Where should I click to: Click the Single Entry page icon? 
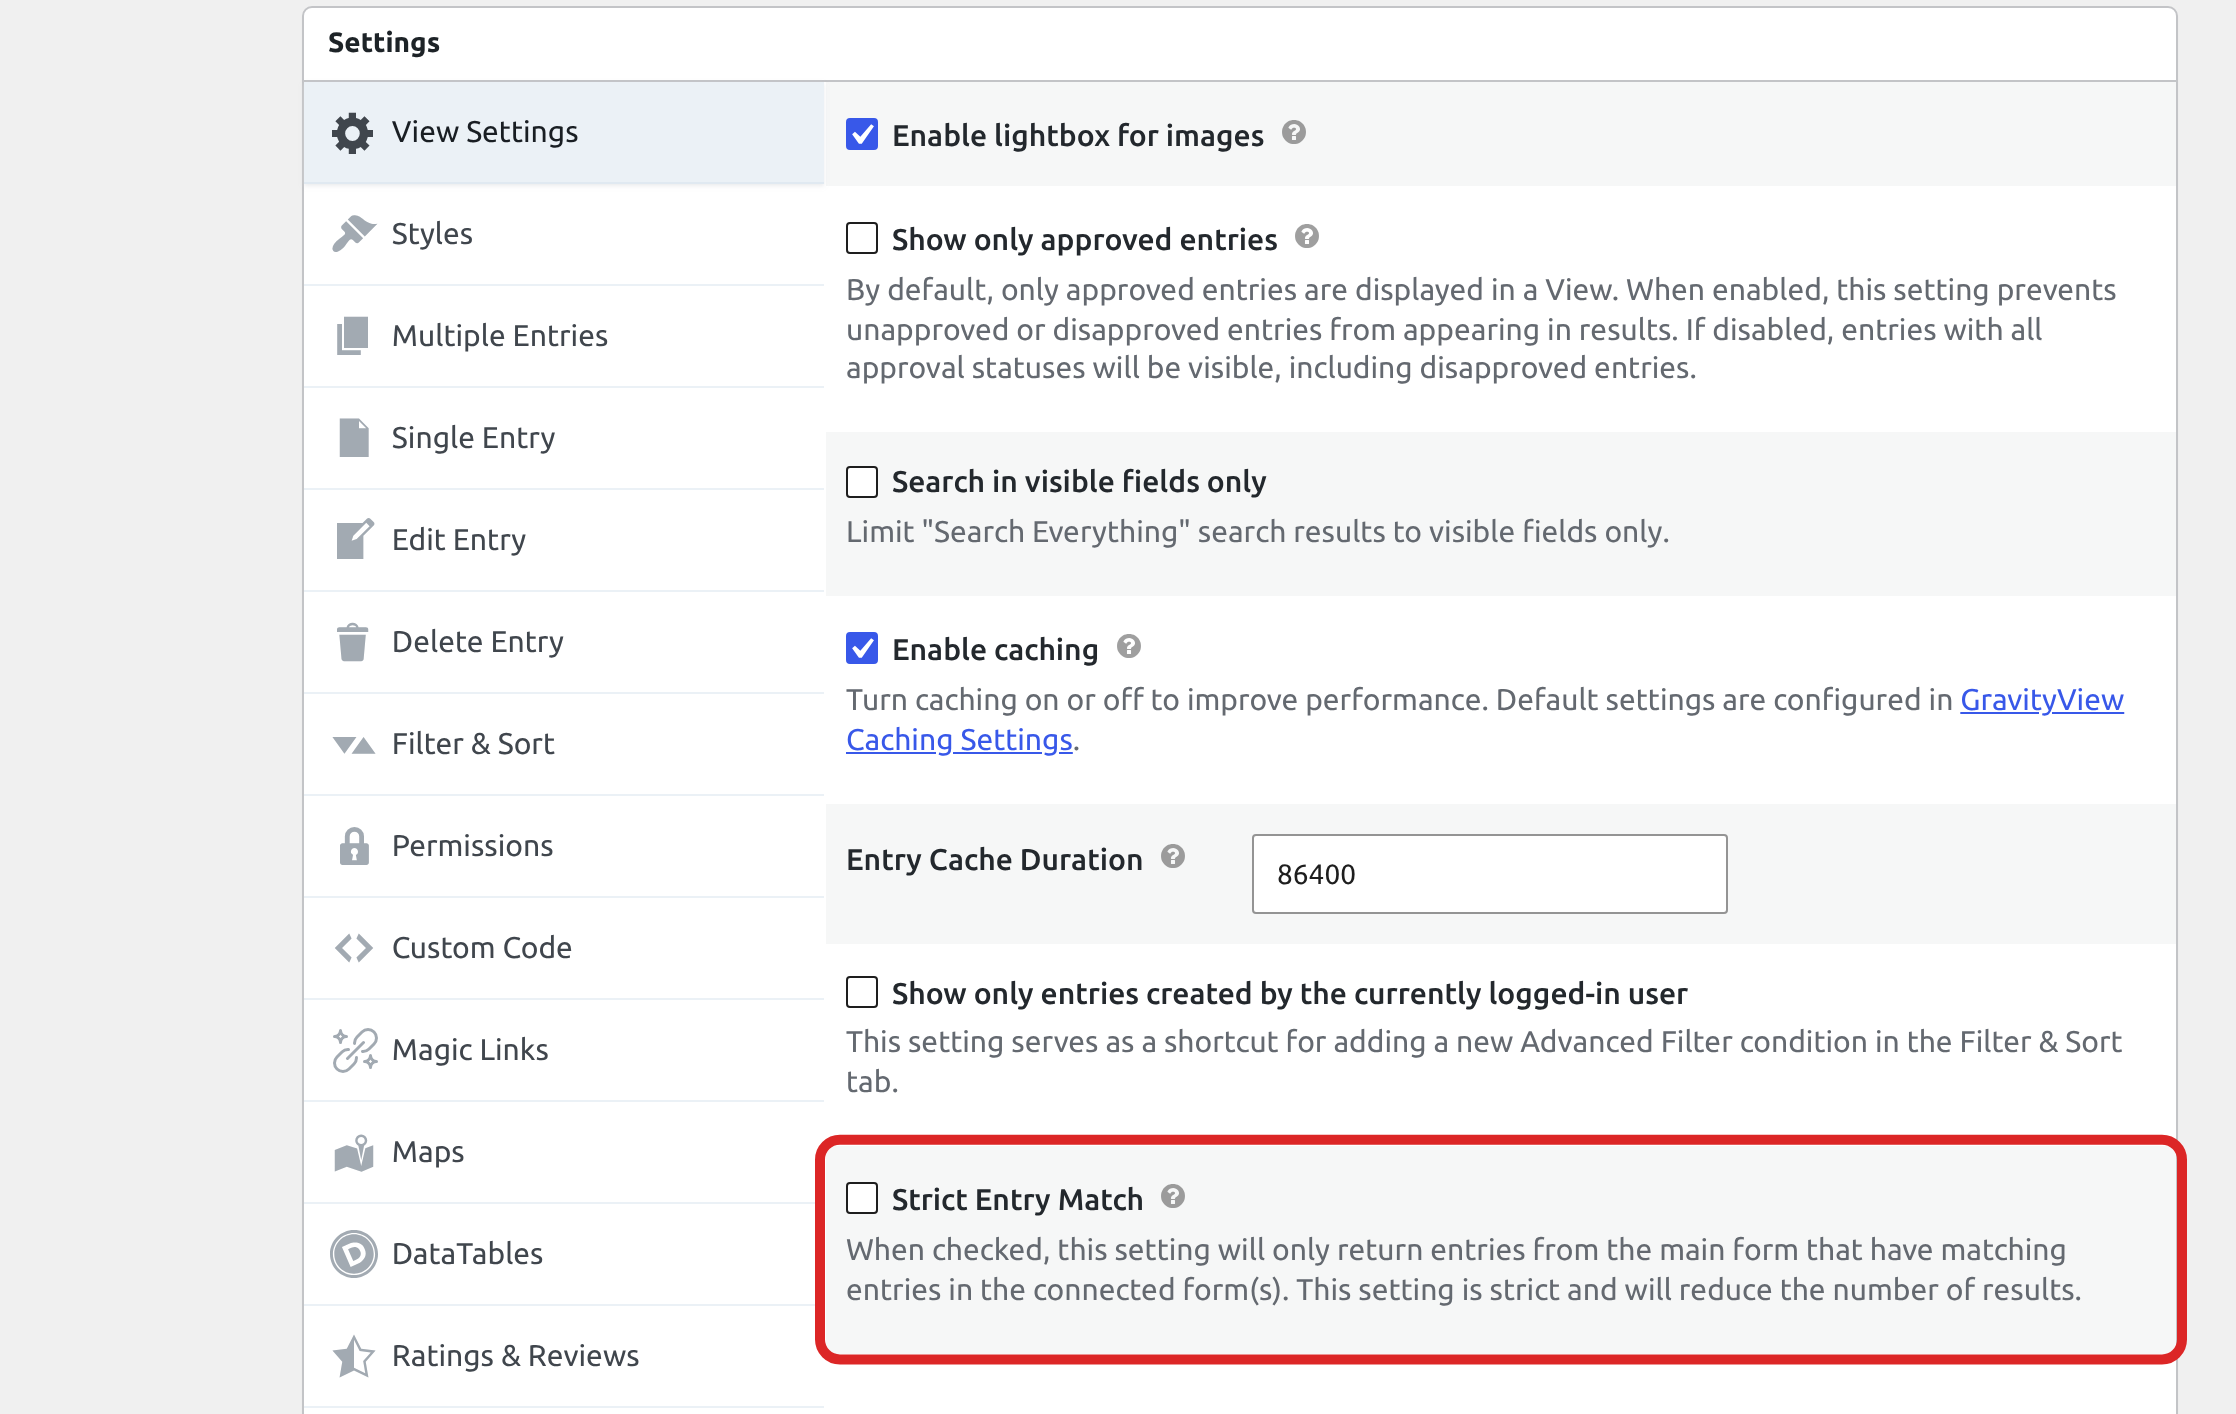[x=353, y=438]
